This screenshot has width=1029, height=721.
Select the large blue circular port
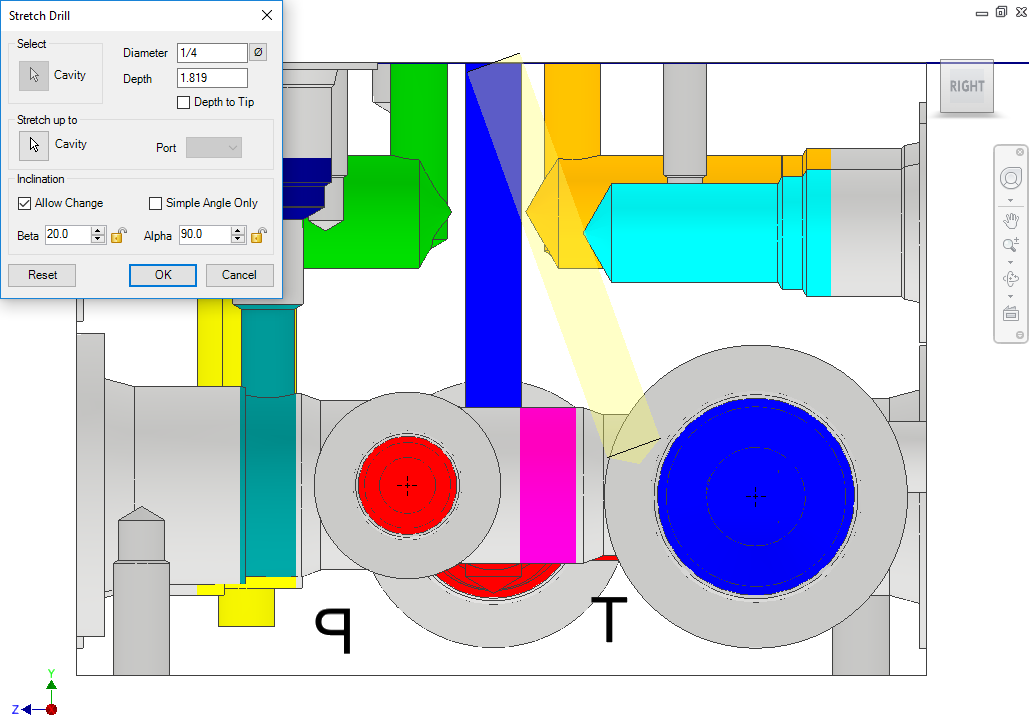[x=755, y=496]
